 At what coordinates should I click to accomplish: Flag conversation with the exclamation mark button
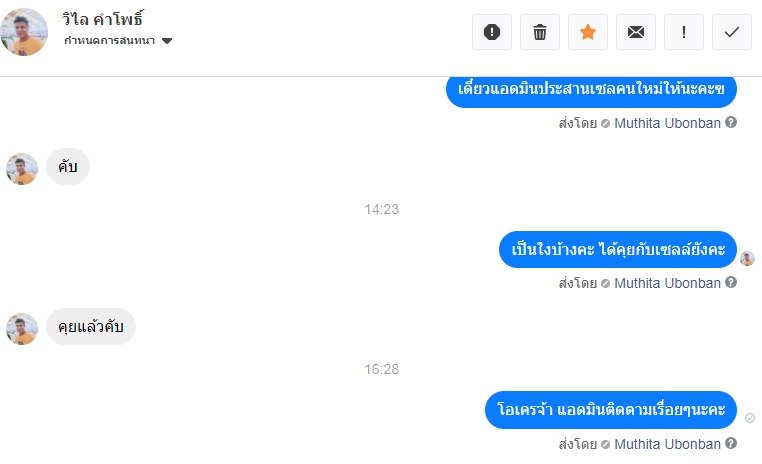click(684, 32)
